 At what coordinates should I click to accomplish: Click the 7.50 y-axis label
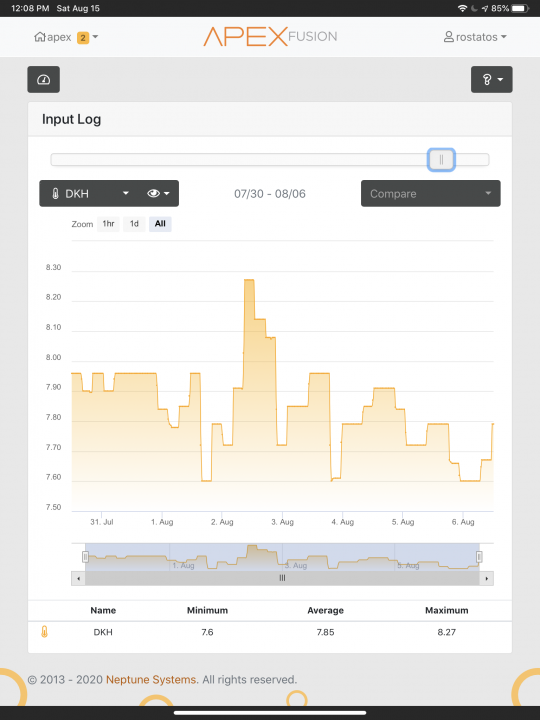[x=53, y=507]
